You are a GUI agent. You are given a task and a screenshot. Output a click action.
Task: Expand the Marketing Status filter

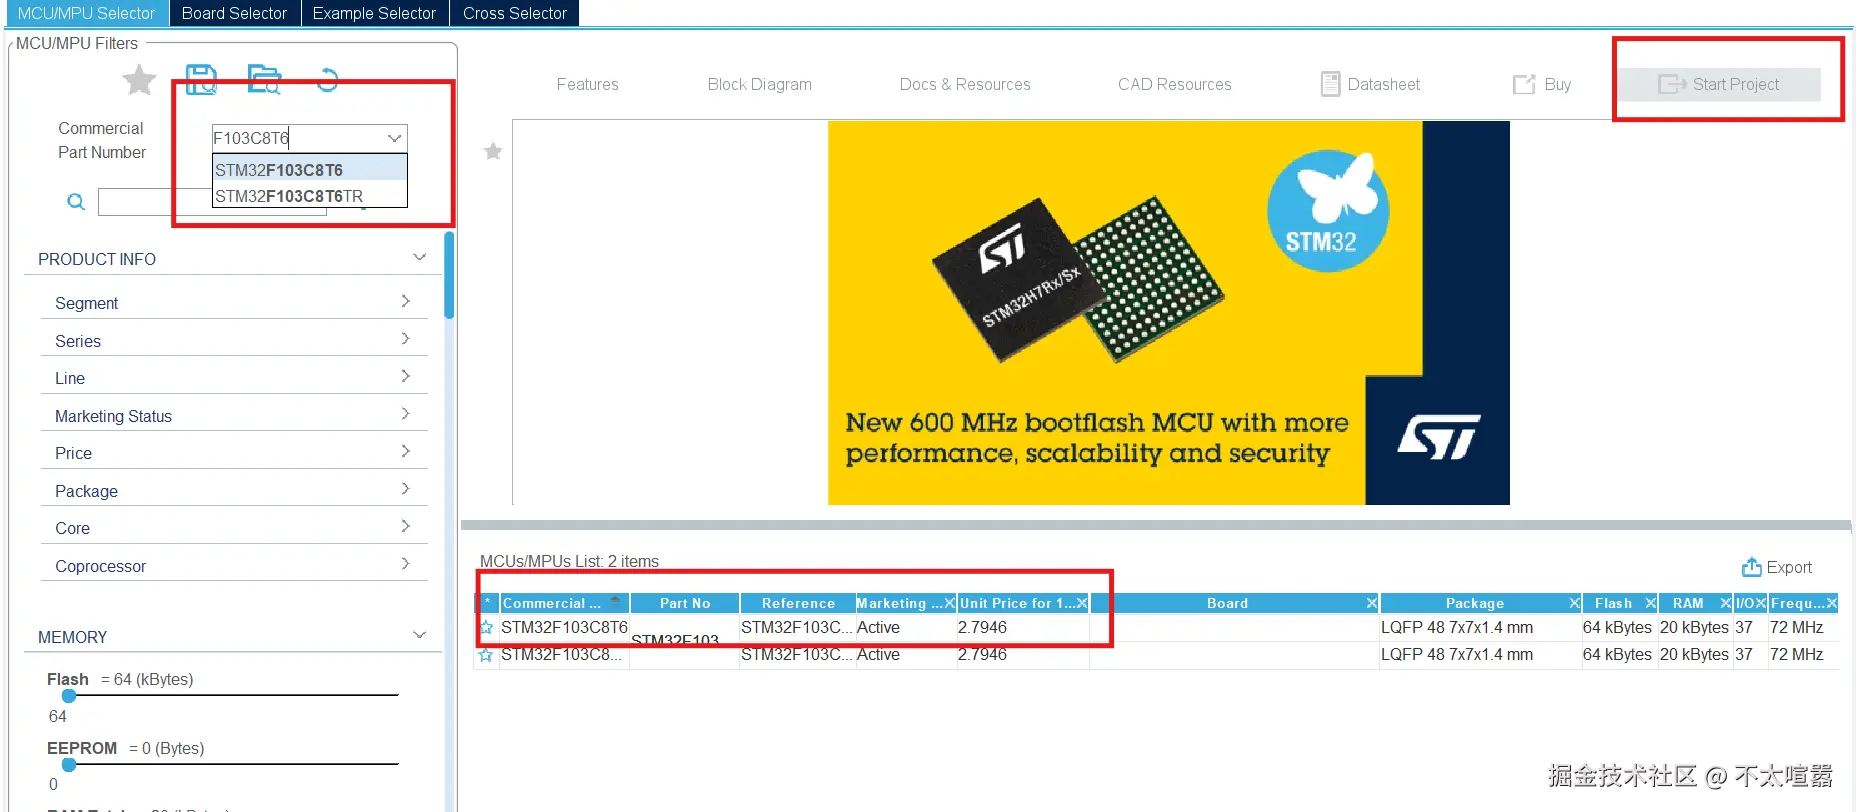click(x=405, y=414)
